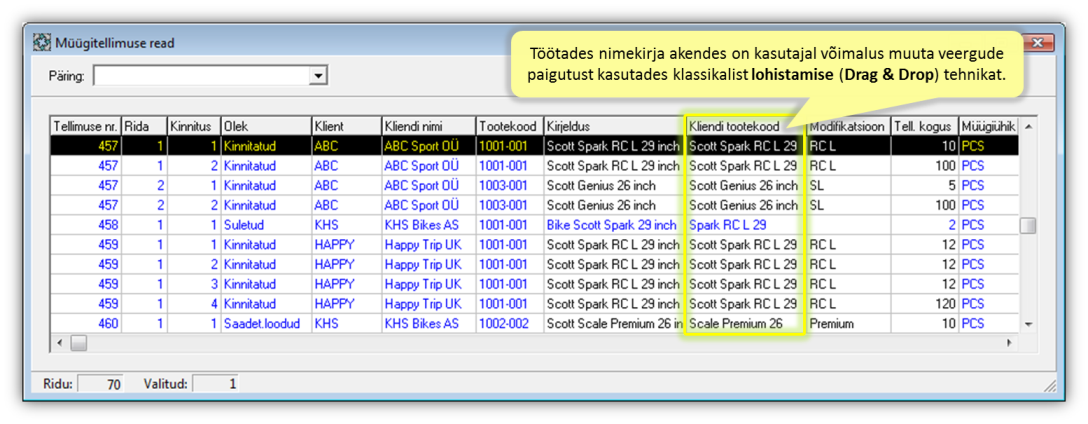
Task: Click the Modifikatsioon column header
Action: (848, 126)
